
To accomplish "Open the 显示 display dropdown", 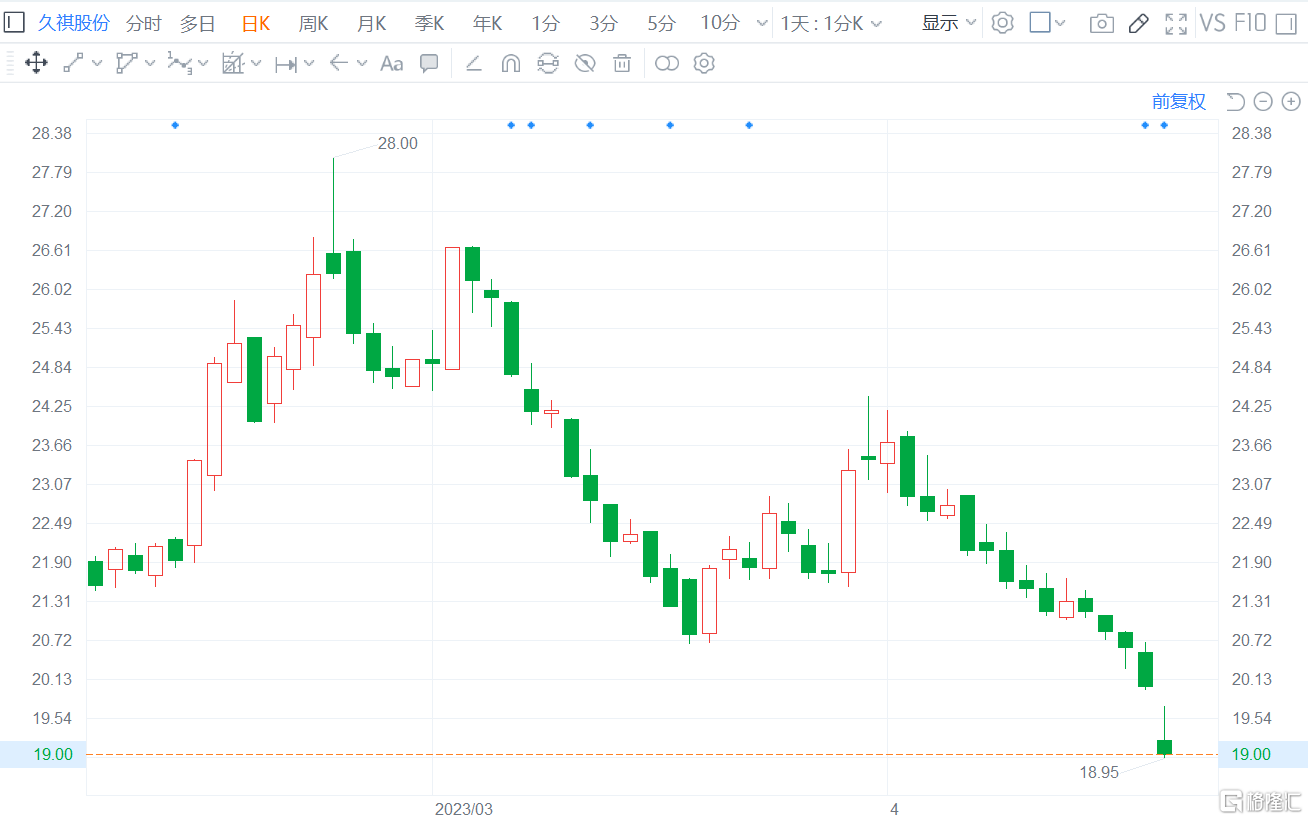I will point(949,23).
